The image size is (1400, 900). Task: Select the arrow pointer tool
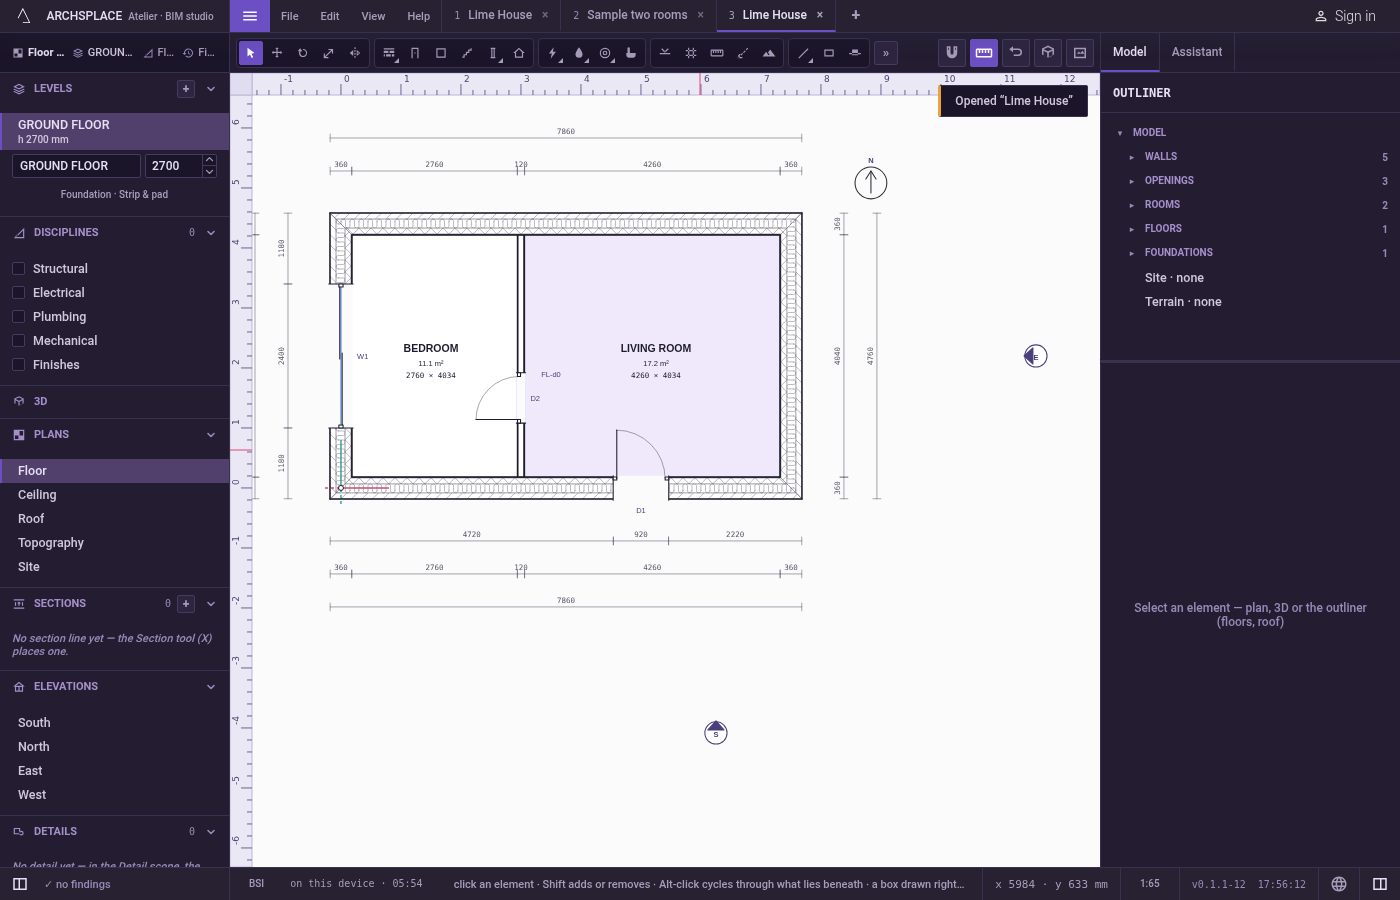pos(251,53)
